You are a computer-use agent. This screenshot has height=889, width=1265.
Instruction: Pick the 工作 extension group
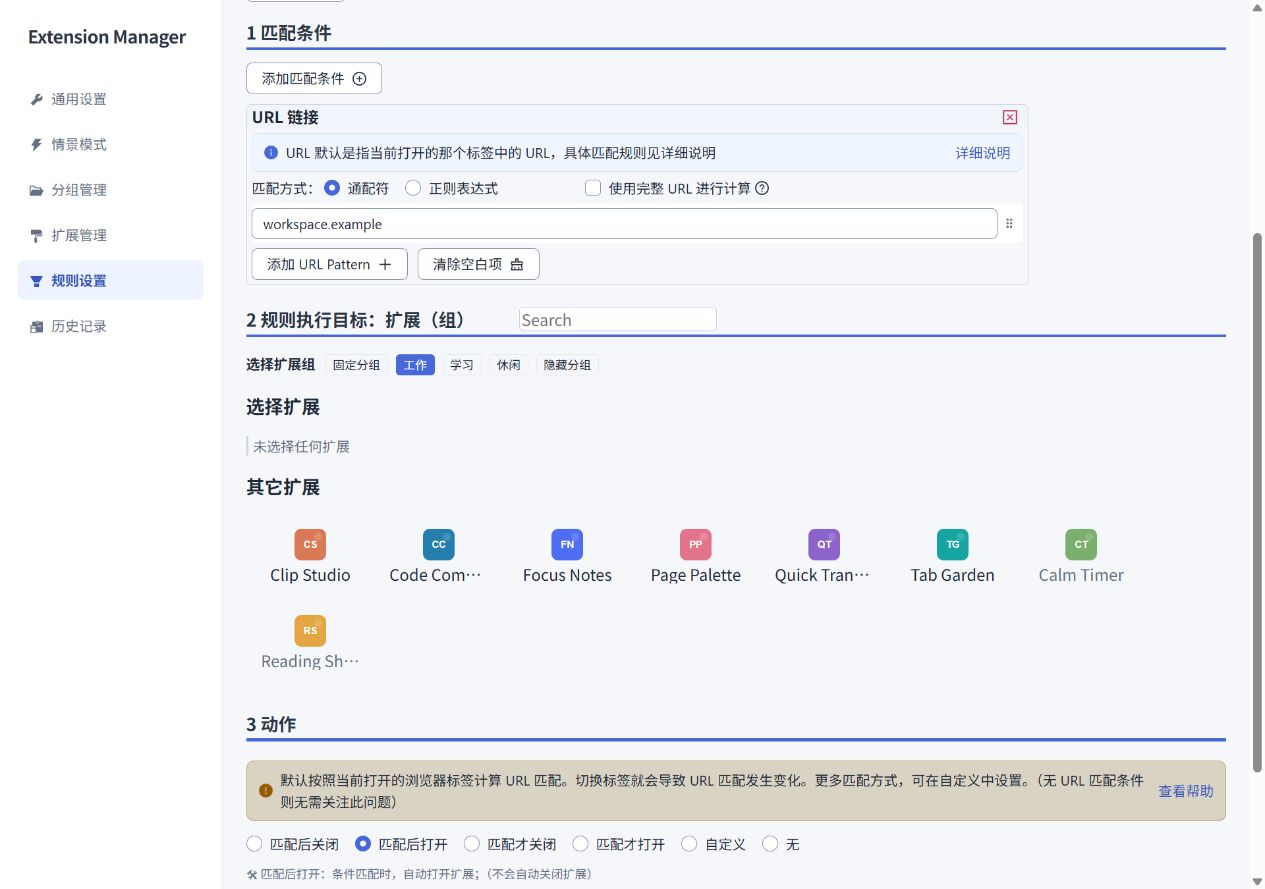tap(415, 365)
